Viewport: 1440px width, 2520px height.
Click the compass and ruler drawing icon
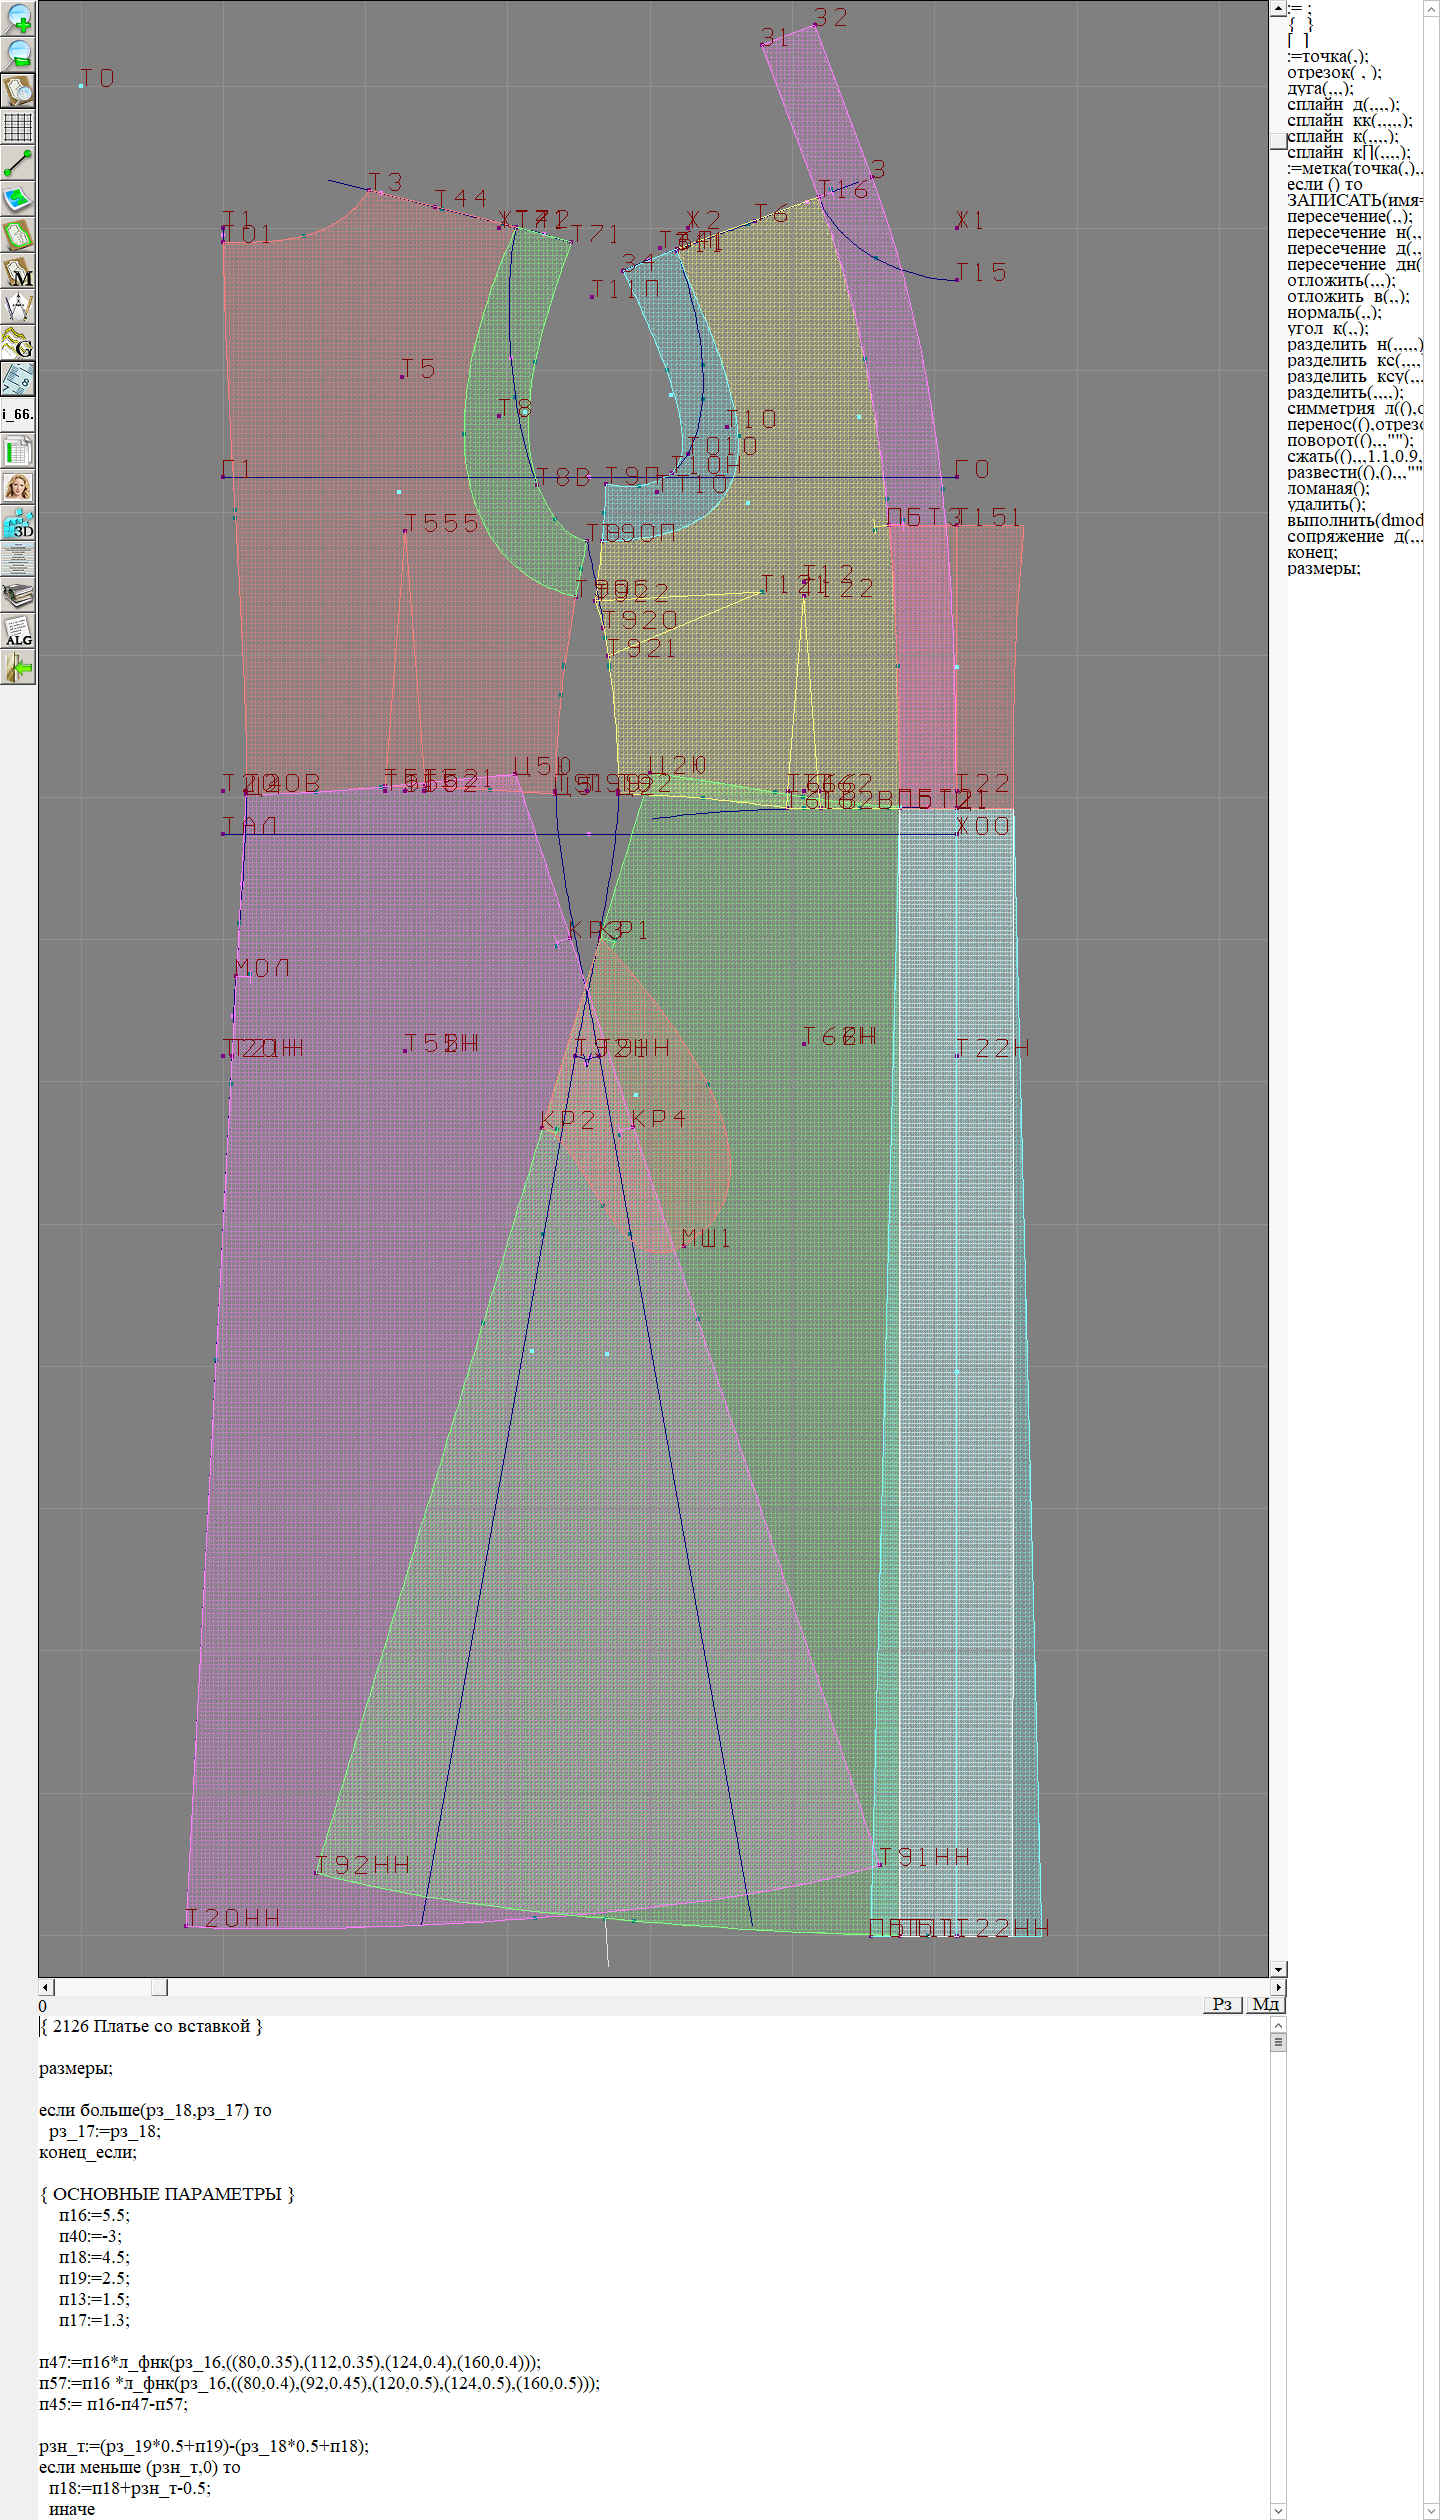(18, 307)
